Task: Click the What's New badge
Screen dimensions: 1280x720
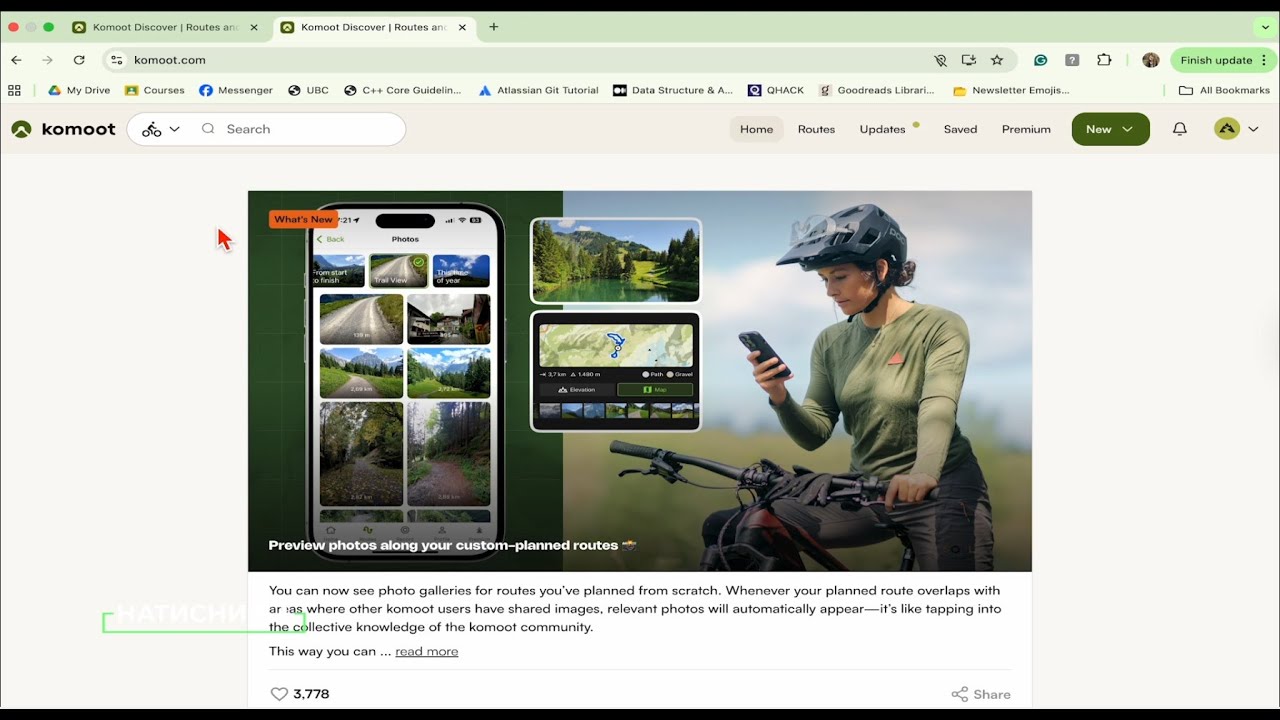Action: click(x=303, y=219)
